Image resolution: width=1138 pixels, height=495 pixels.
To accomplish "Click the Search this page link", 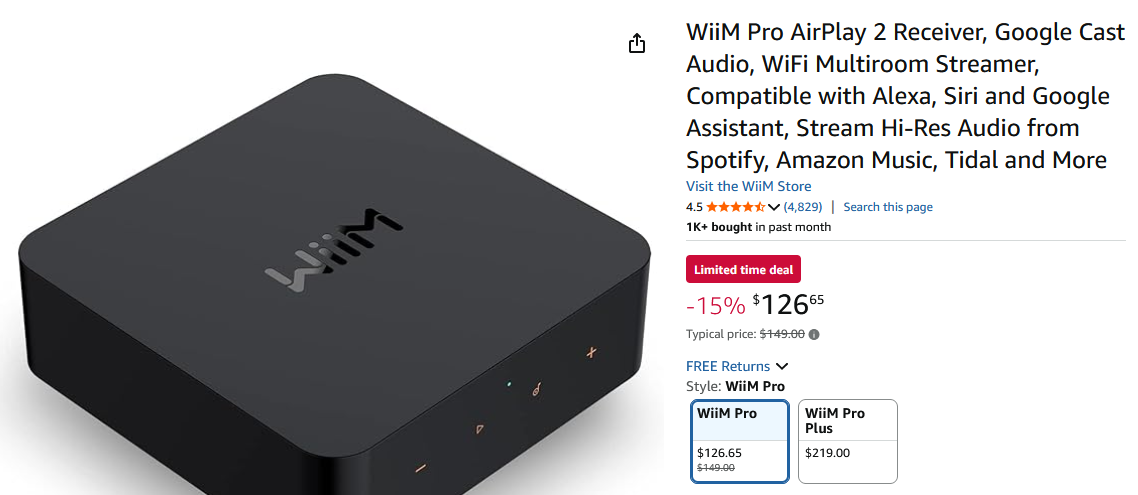I will click(888, 207).
